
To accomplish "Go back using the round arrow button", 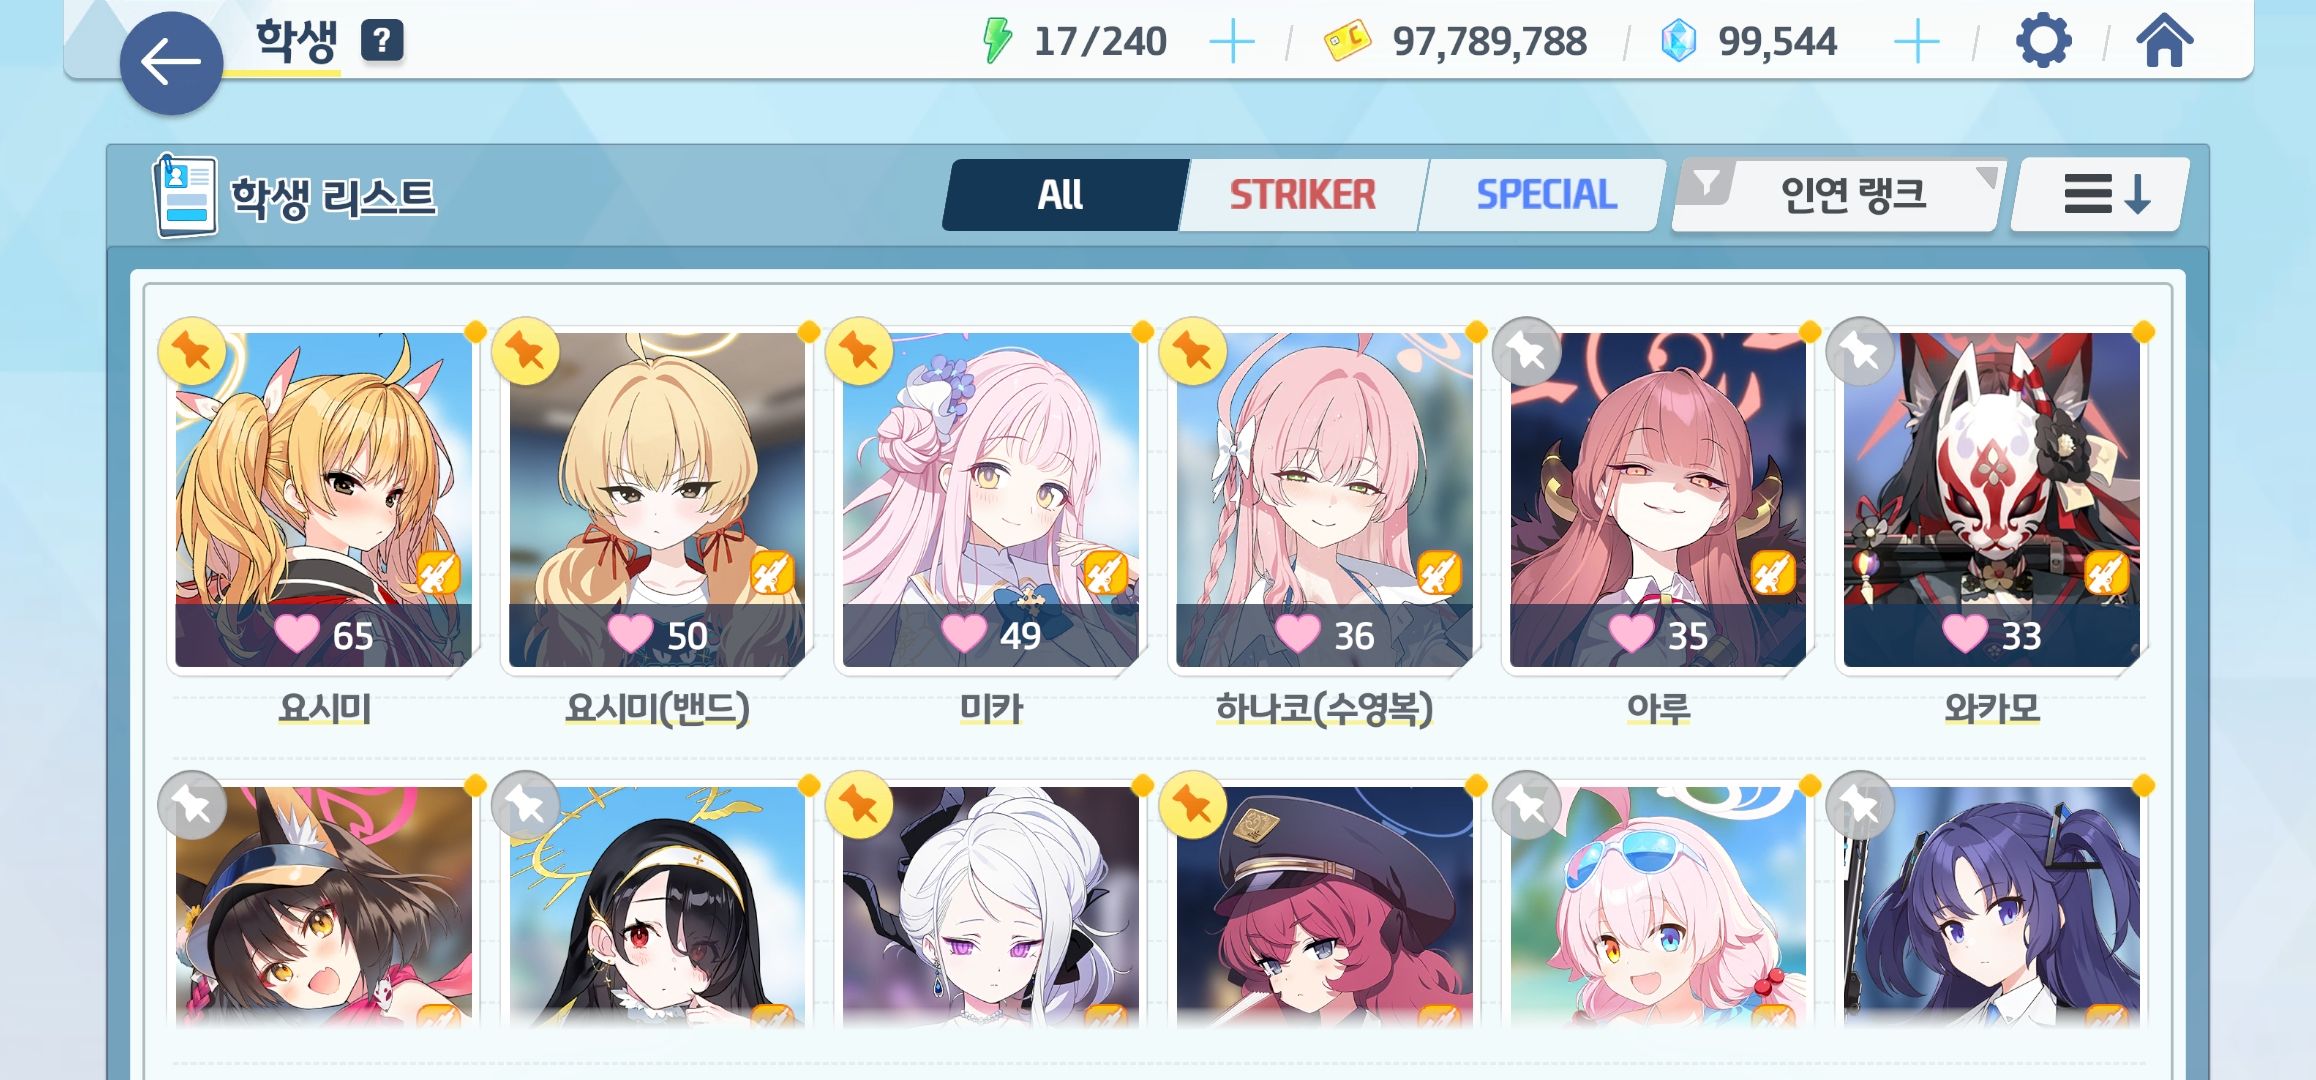I will (x=171, y=63).
